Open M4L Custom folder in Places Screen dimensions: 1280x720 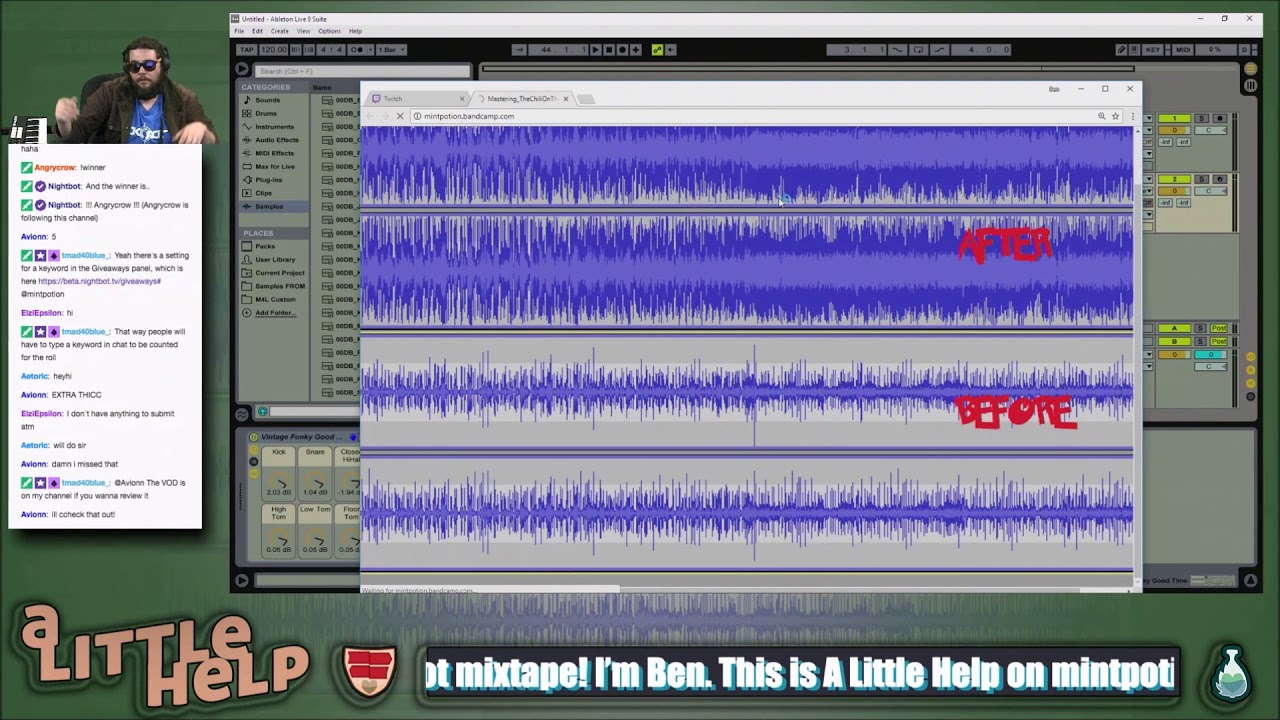pos(275,299)
